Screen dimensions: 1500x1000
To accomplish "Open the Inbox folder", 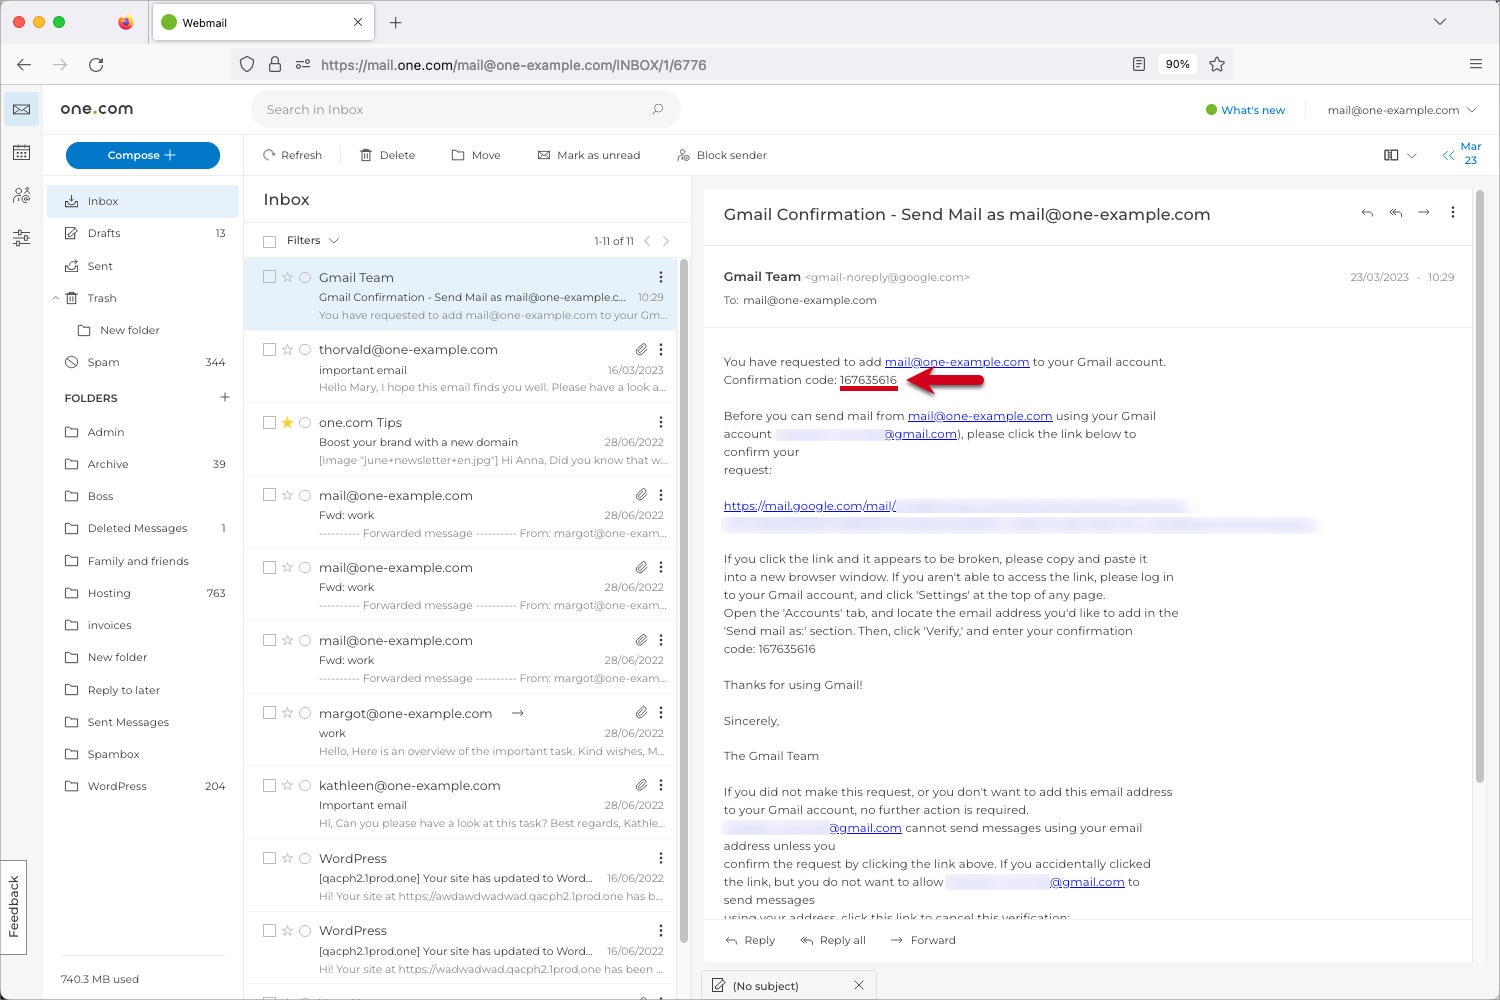I will pos(143,201).
